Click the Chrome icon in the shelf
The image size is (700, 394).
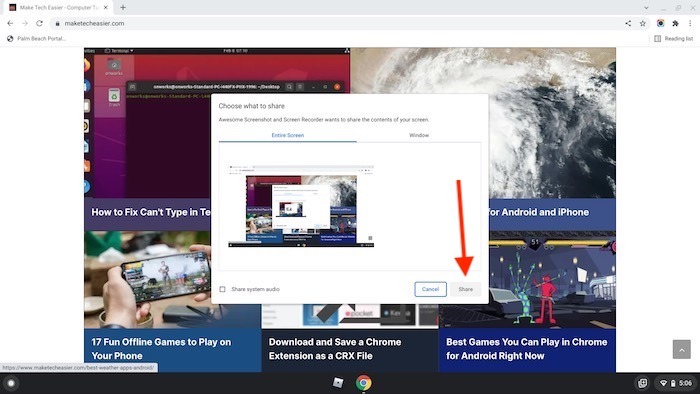[363, 383]
